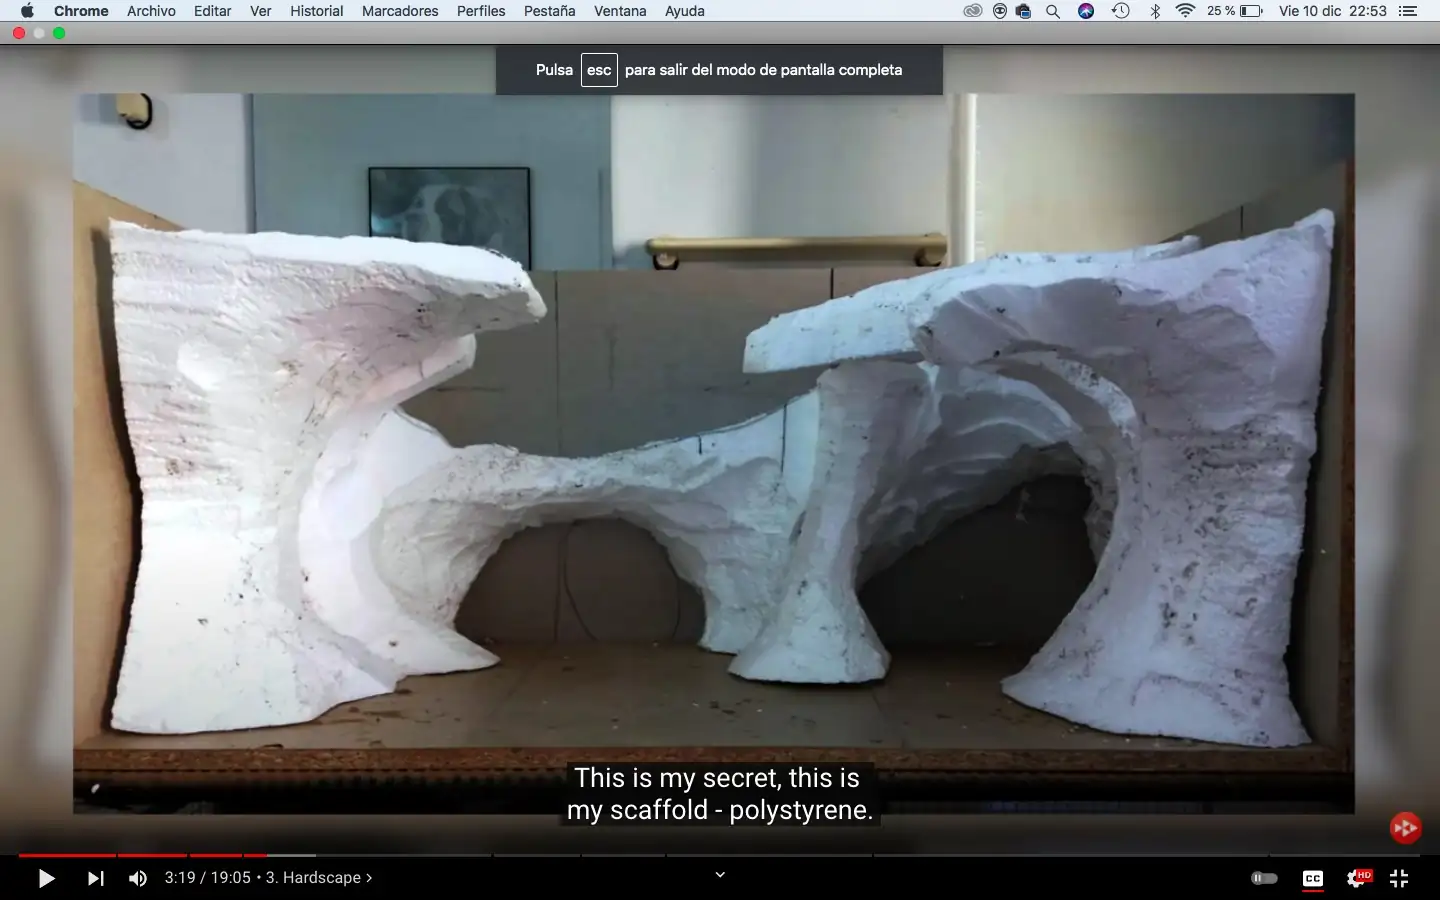
Task: Open the Apple menu
Action: click(x=27, y=11)
